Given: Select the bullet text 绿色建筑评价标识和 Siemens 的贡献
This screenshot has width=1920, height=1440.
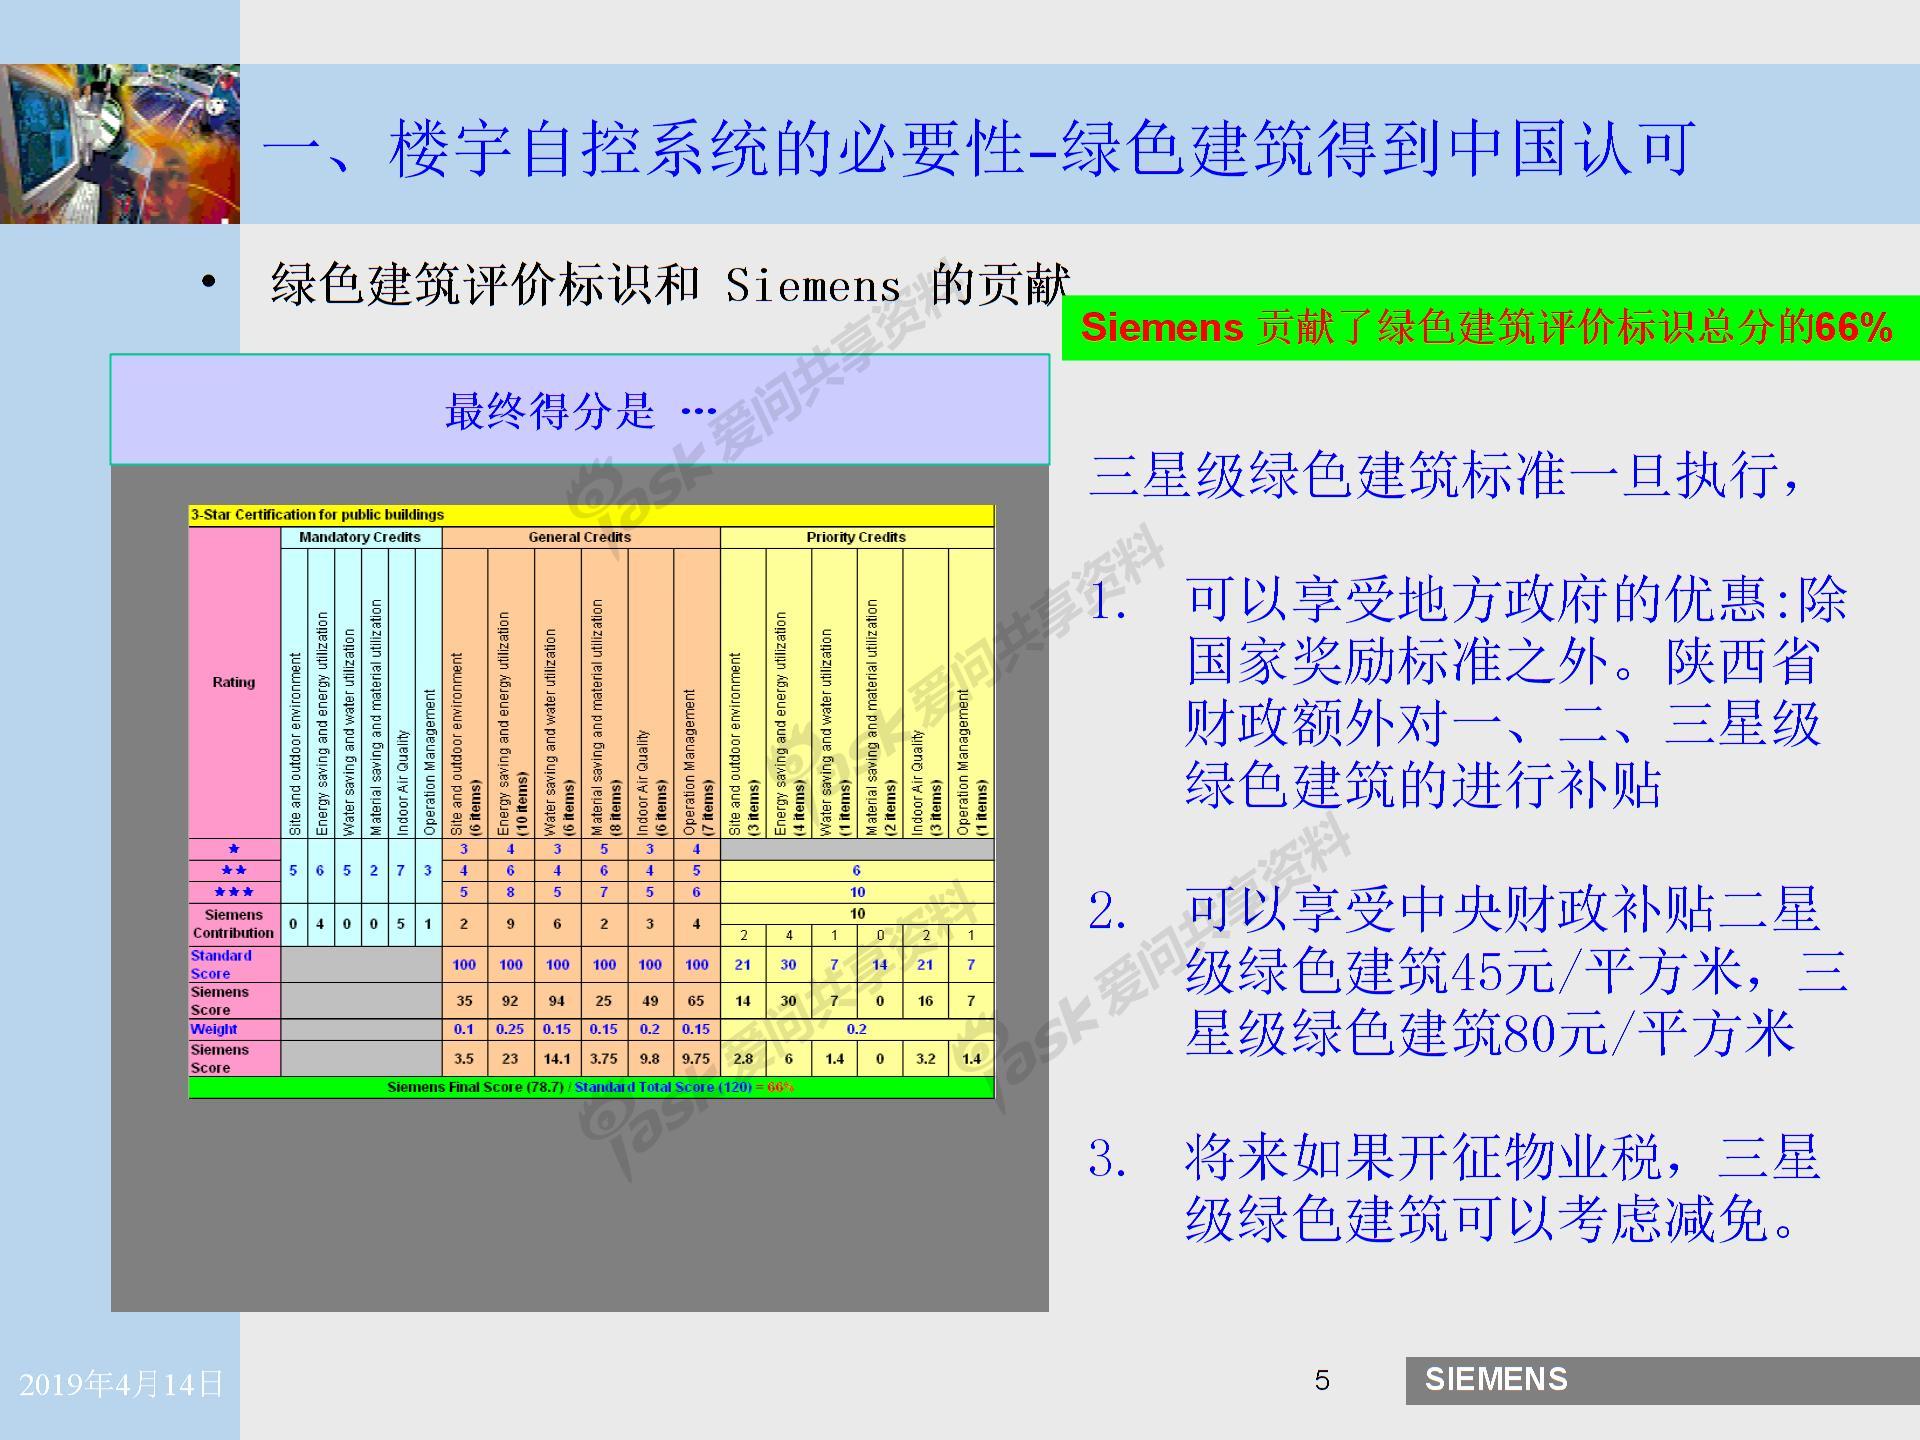Looking at the screenshot, I should [670, 285].
